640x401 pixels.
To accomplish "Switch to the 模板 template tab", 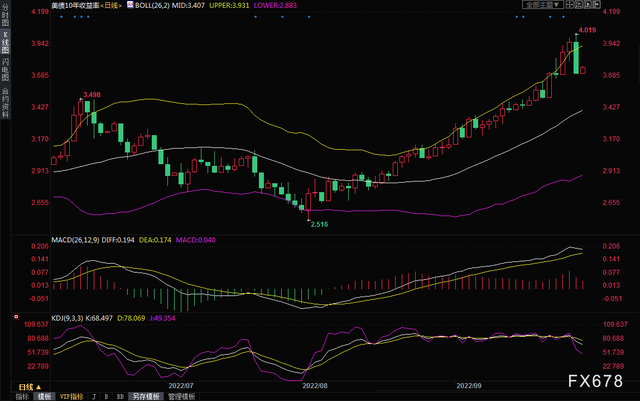I will (x=43, y=396).
